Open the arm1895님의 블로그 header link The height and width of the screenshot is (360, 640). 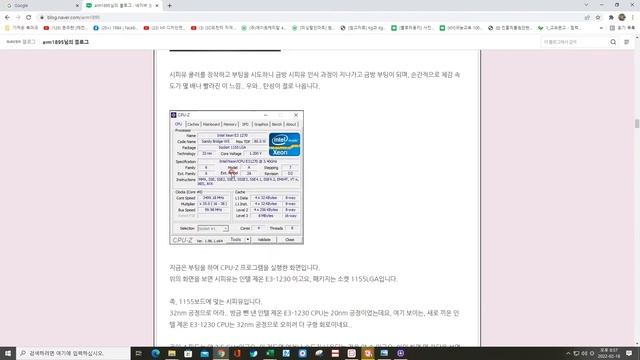66,42
